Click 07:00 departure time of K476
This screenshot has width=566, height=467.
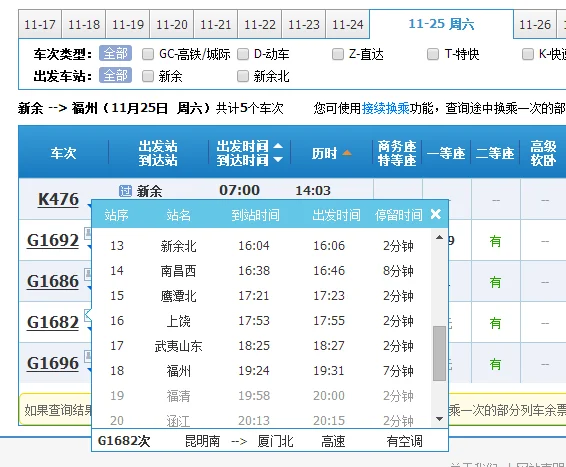point(239,190)
